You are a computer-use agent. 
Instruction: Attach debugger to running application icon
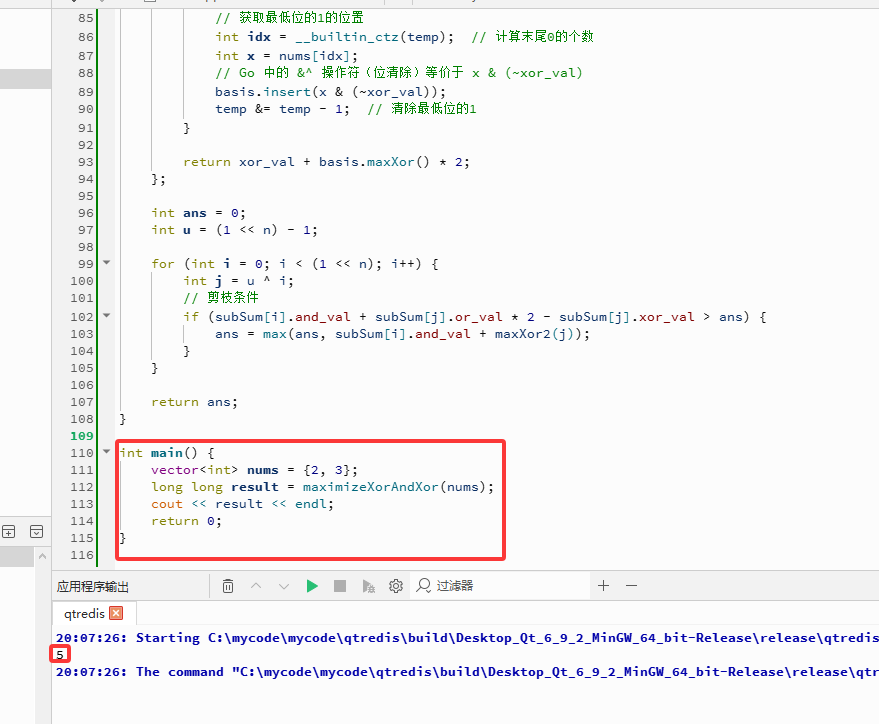click(x=368, y=586)
